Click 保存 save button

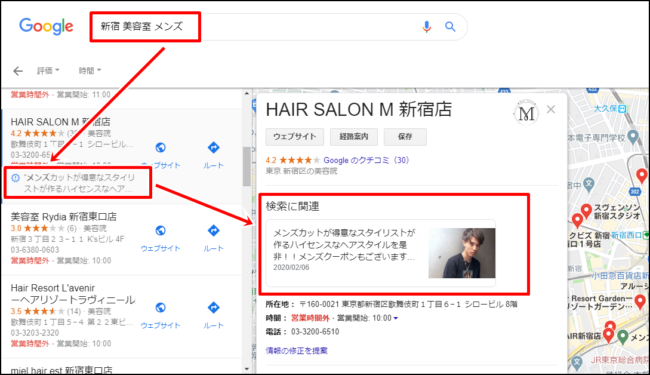pyautogui.click(x=405, y=137)
